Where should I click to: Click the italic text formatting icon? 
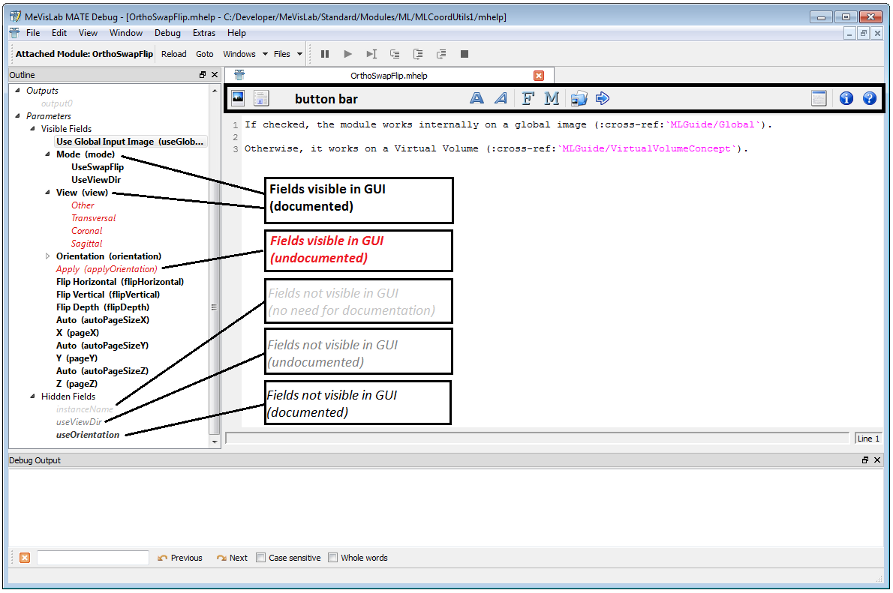502,98
